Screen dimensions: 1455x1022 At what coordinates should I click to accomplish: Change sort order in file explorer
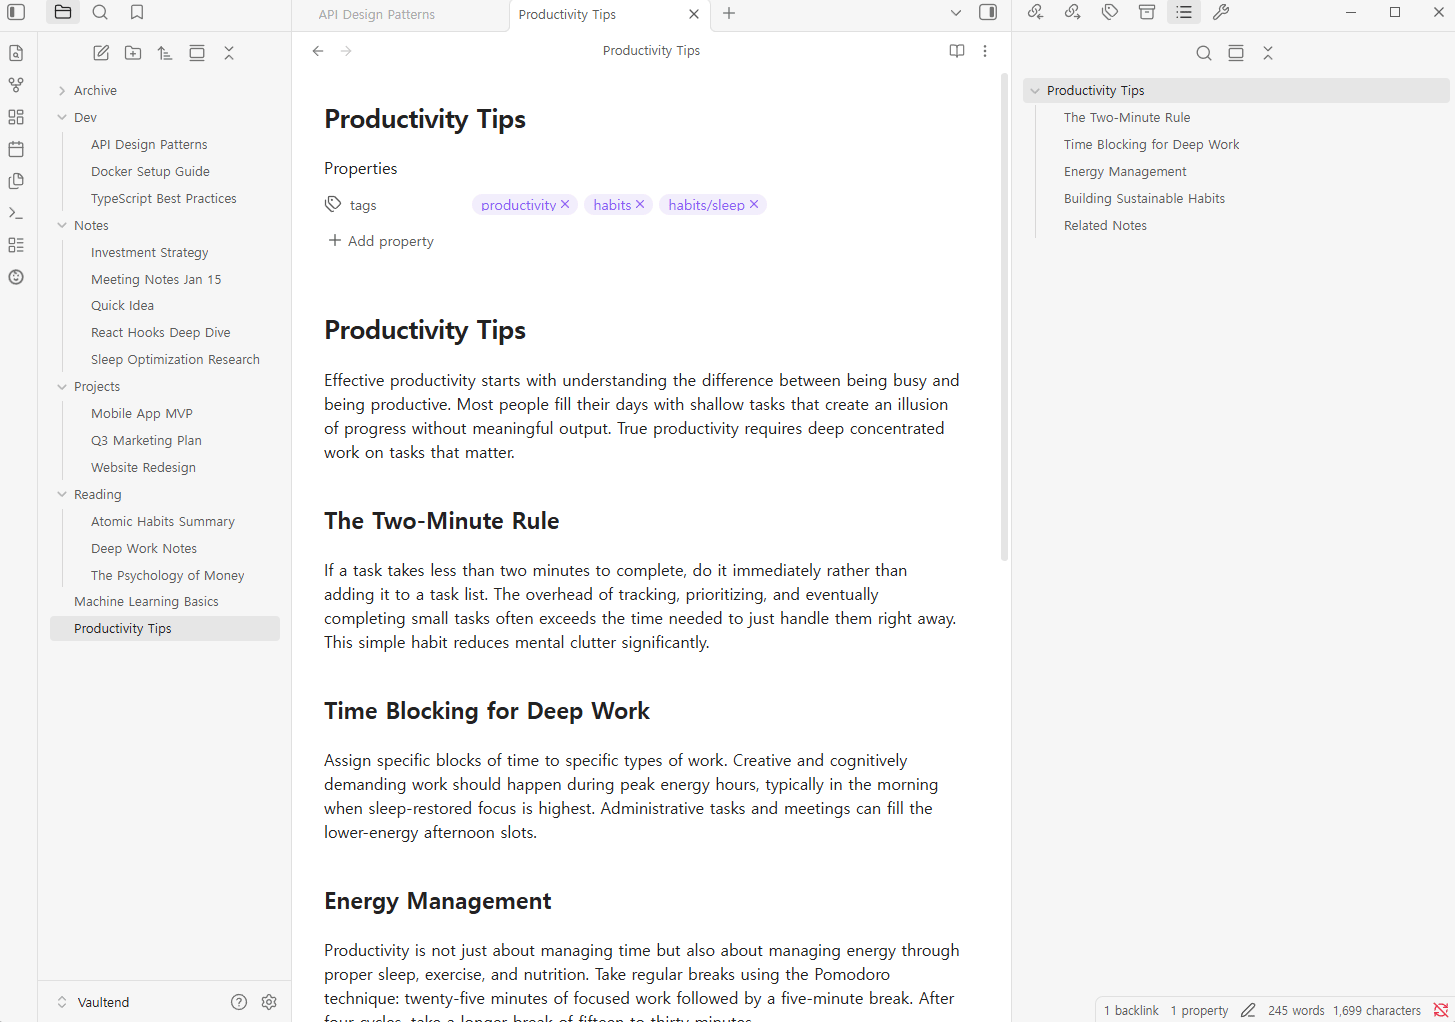(x=165, y=53)
